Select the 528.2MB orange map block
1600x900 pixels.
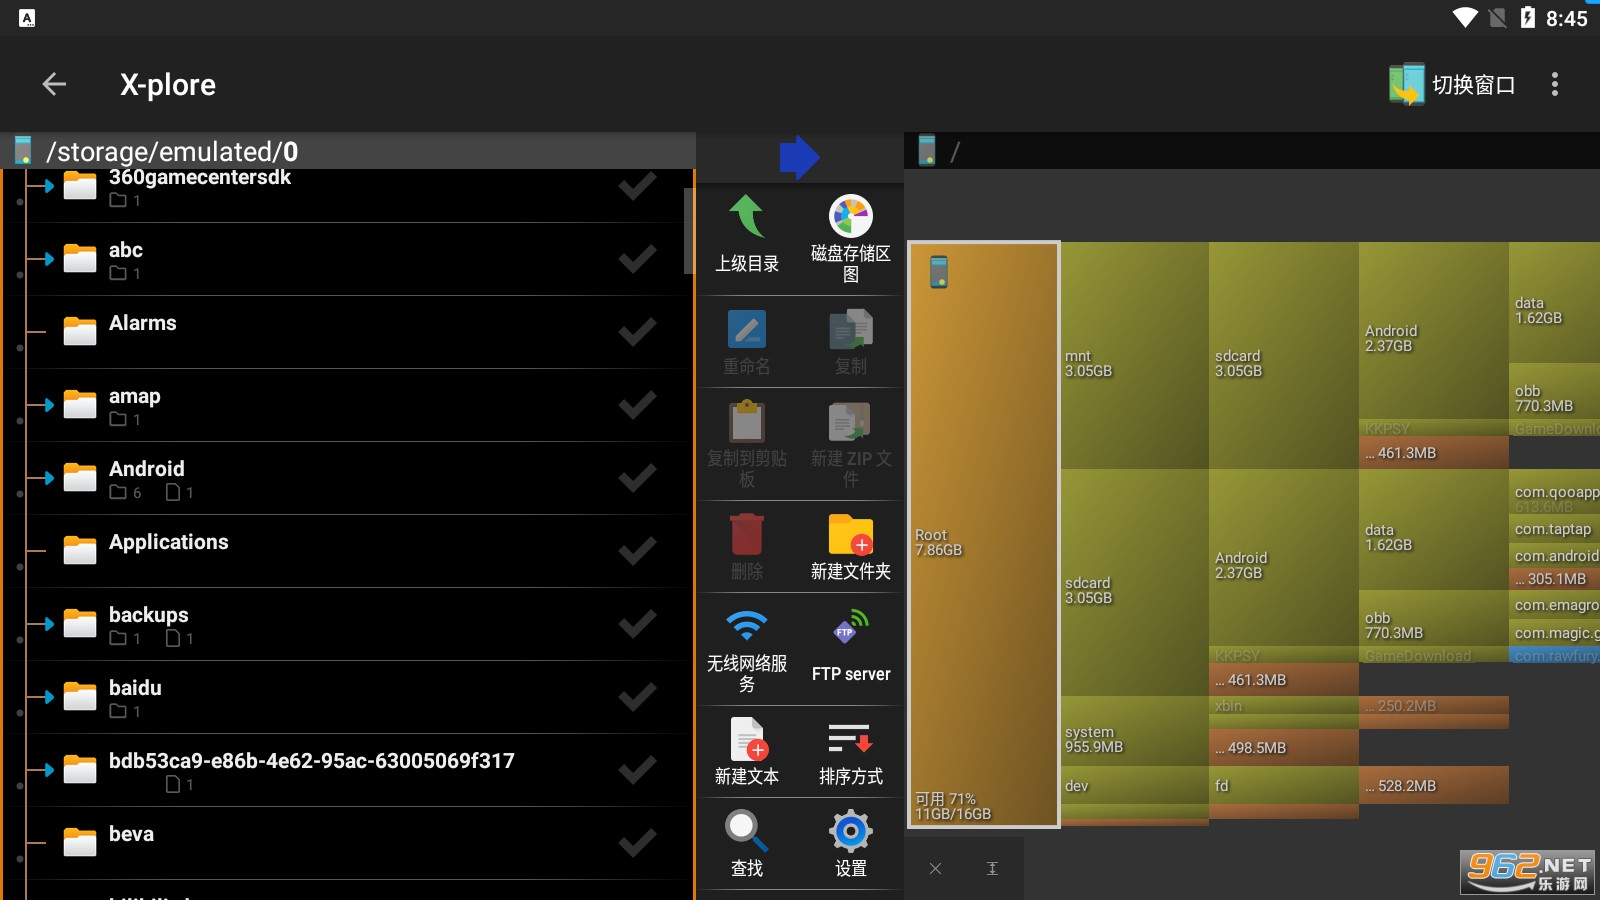[x=1434, y=785]
